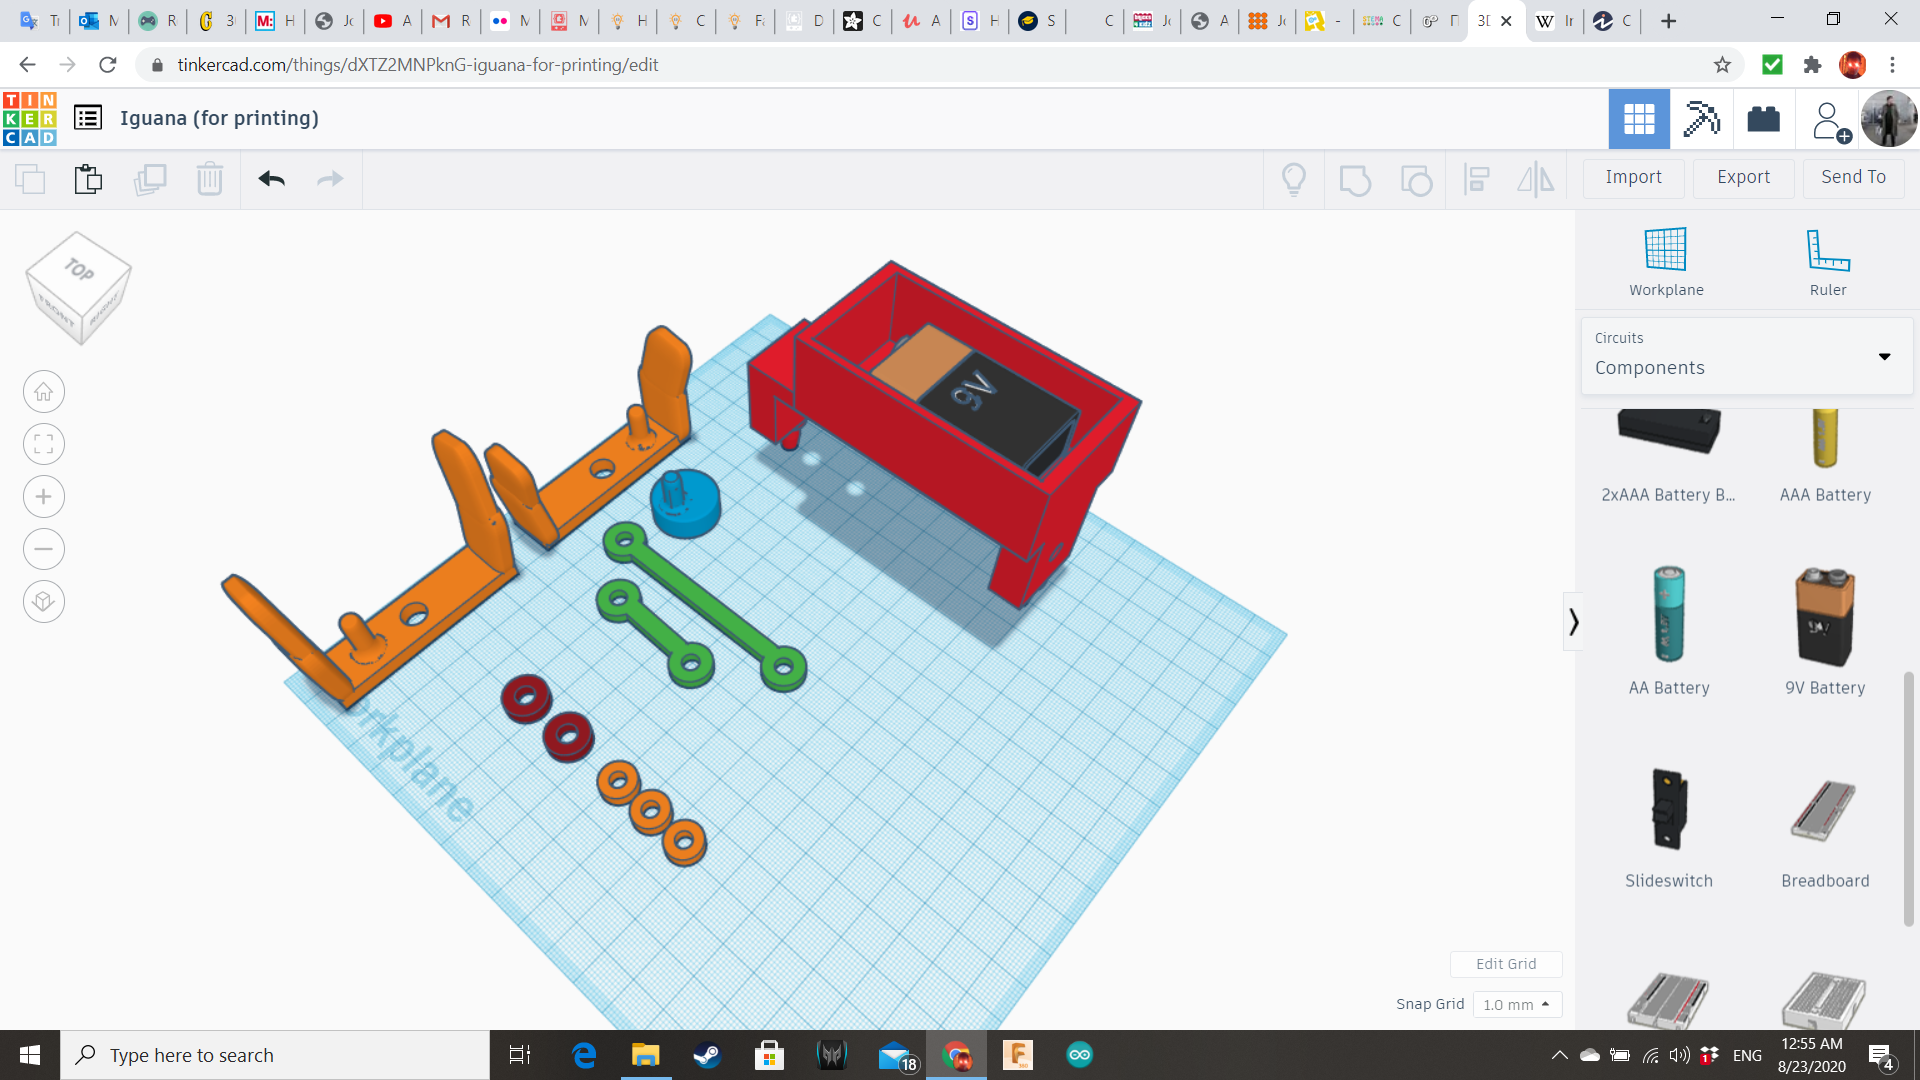Click the Edit Grid button

point(1506,964)
